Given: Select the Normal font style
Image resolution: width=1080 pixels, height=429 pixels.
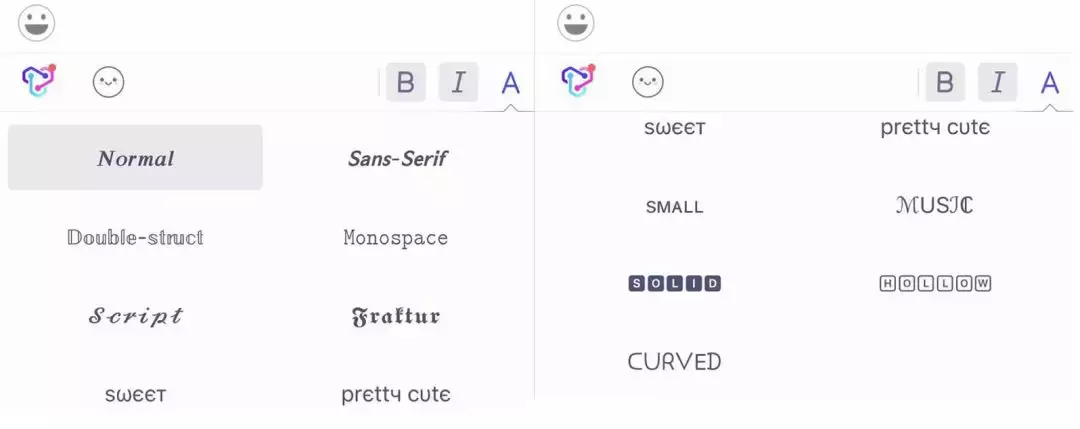Looking at the screenshot, I should click(135, 158).
